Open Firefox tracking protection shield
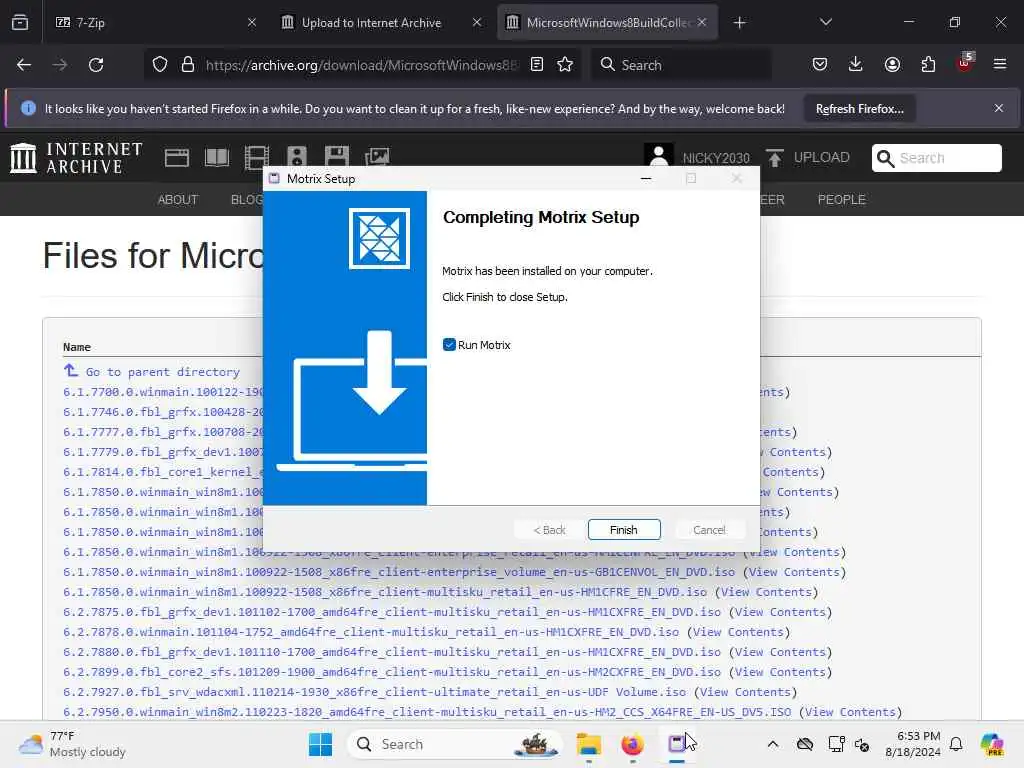Image resolution: width=1024 pixels, height=768 pixels. point(160,65)
